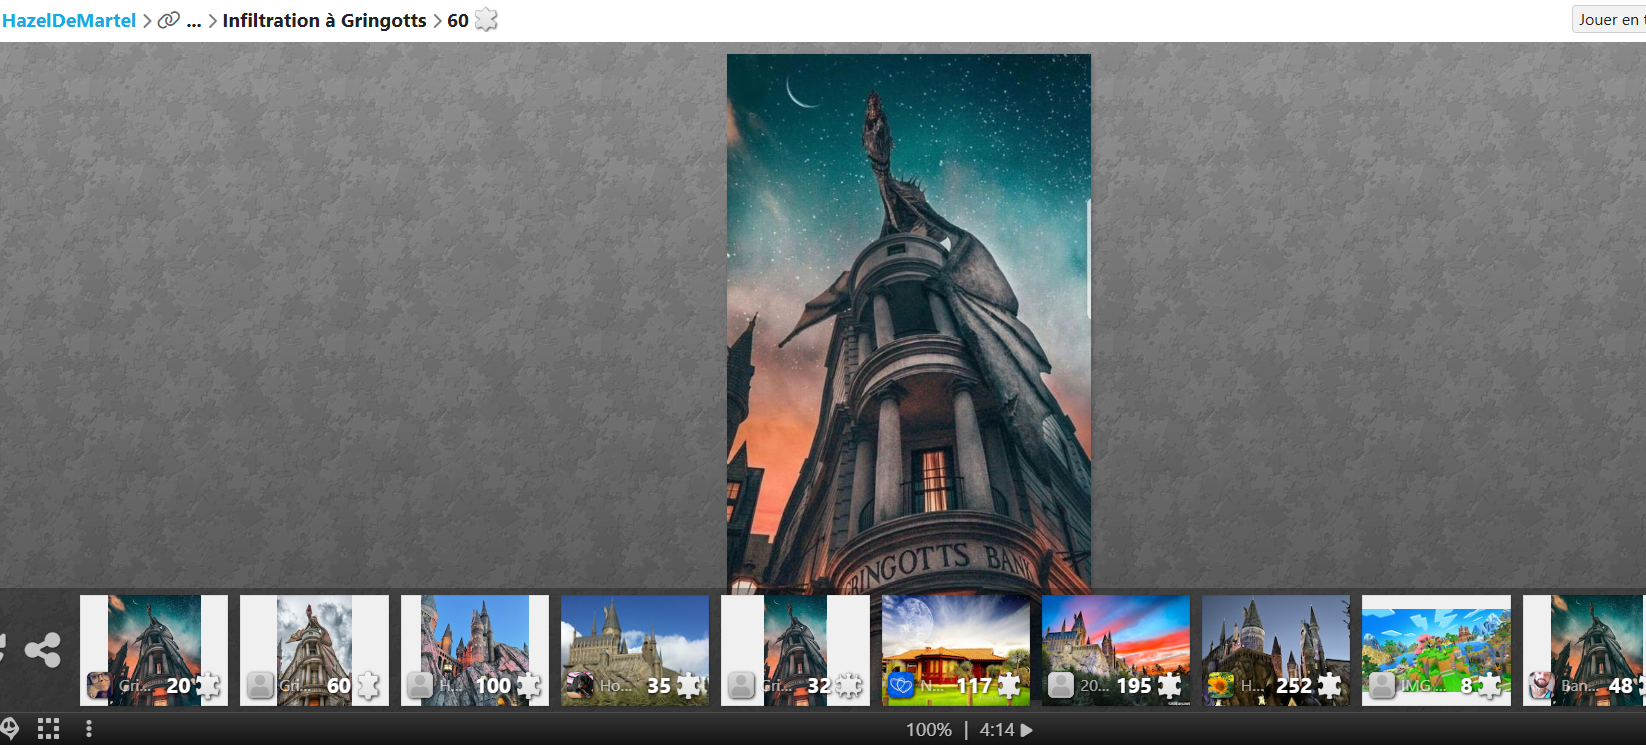Click the girl avatar on the 20-piece thumbnail

pos(99,685)
